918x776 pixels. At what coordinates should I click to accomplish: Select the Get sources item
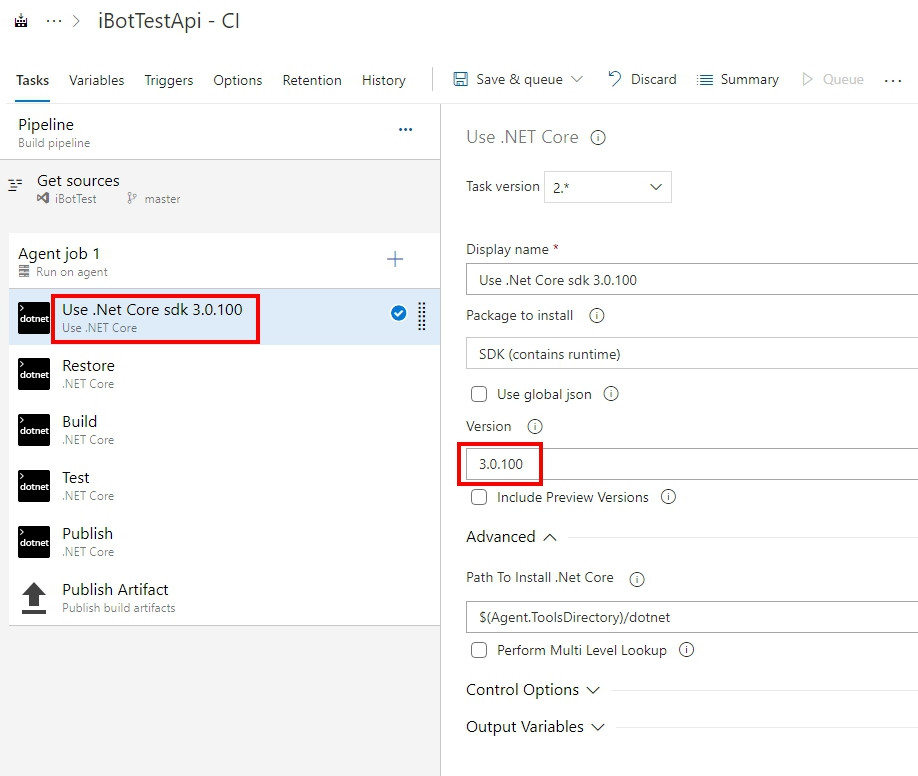tap(220, 189)
